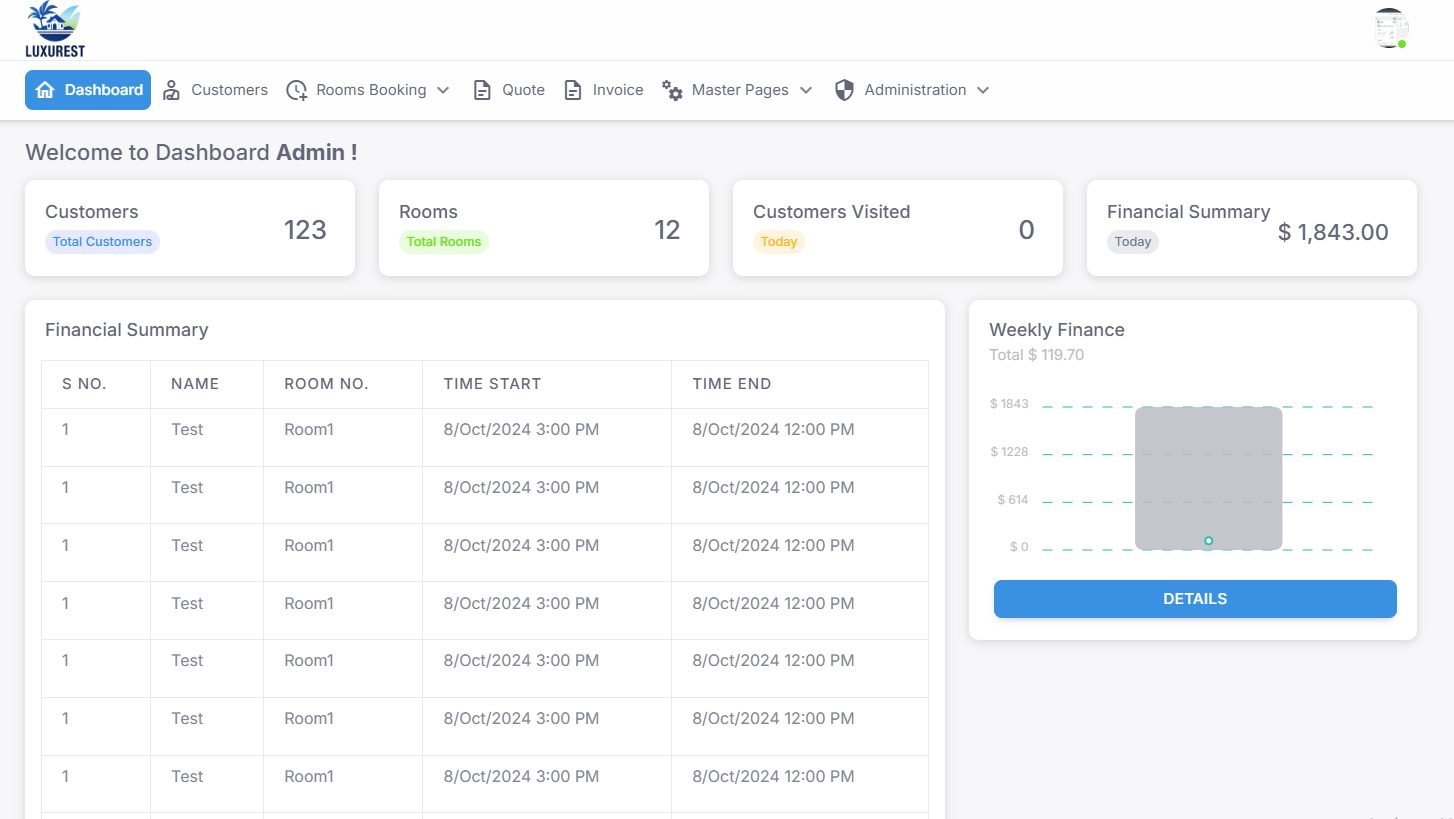Click the Luxurest logo

(55, 30)
